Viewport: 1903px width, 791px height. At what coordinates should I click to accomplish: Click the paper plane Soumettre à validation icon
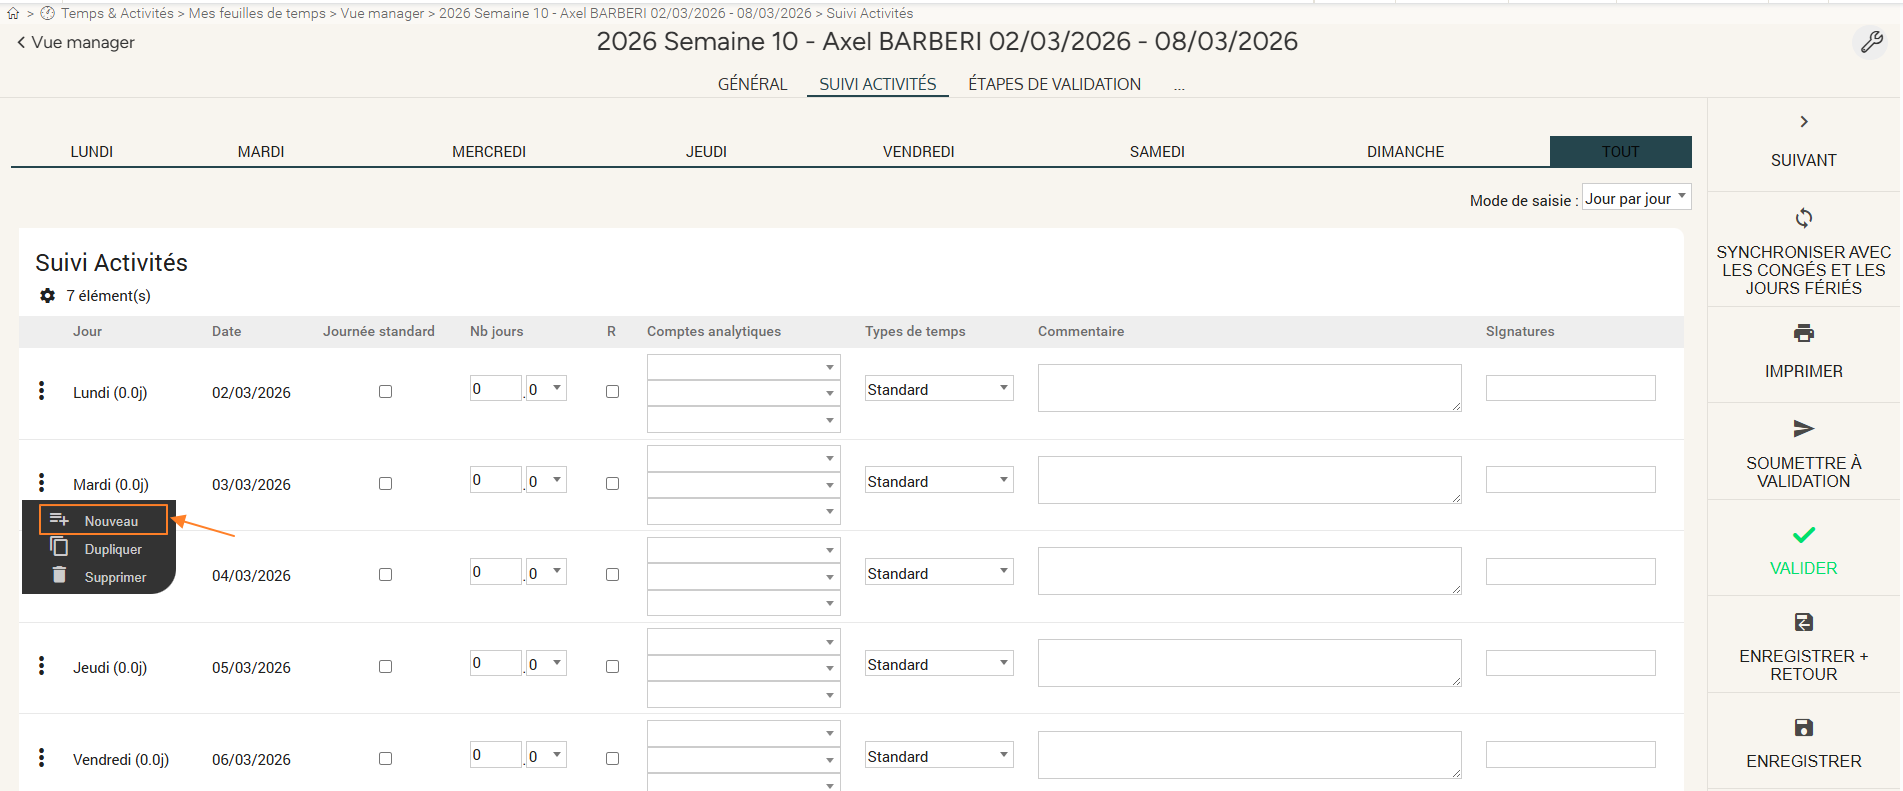click(1803, 429)
